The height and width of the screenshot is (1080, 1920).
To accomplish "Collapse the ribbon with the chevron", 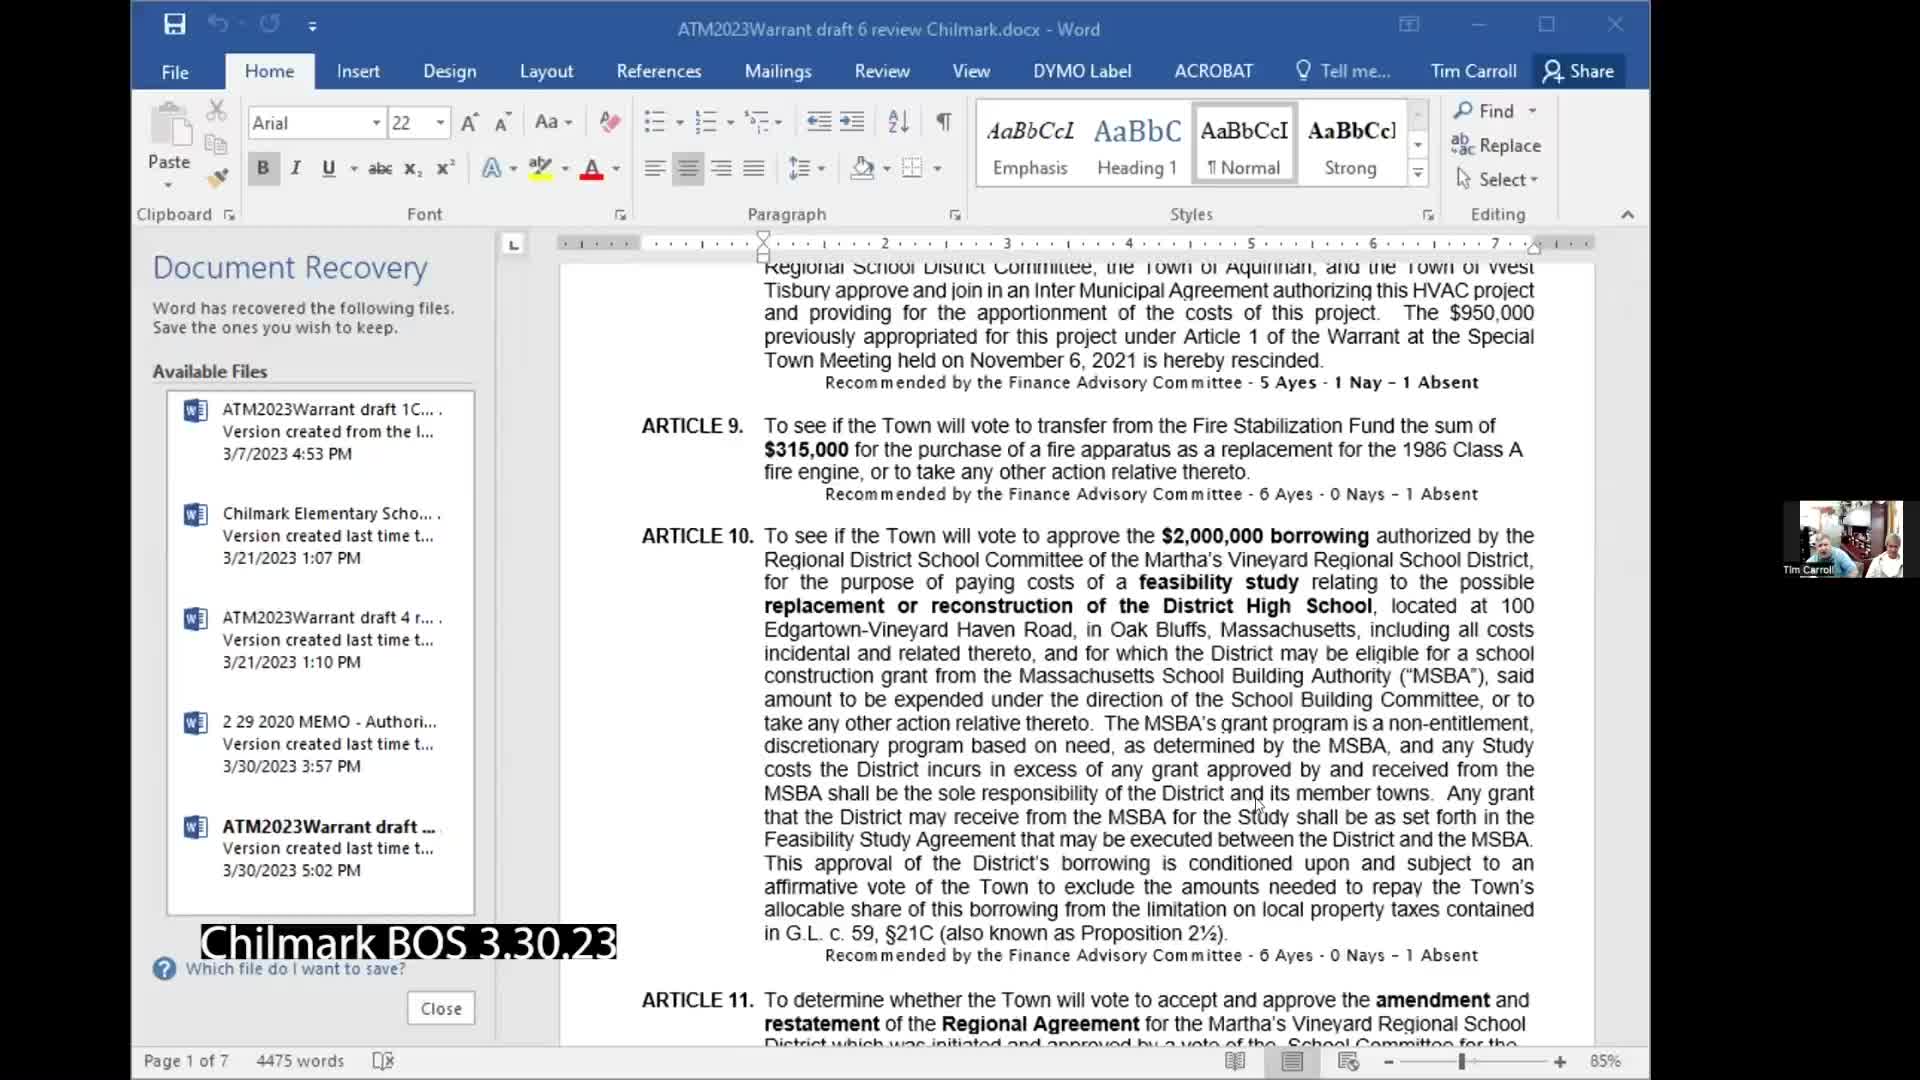I will coord(1627,215).
